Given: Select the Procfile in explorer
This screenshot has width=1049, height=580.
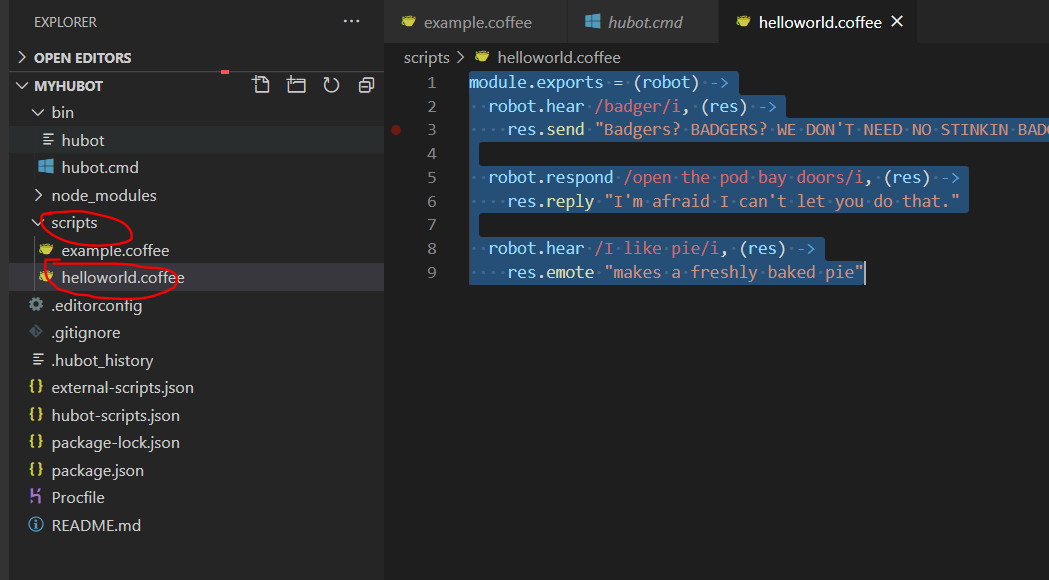Looking at the screenshot, I should (78, 497).
